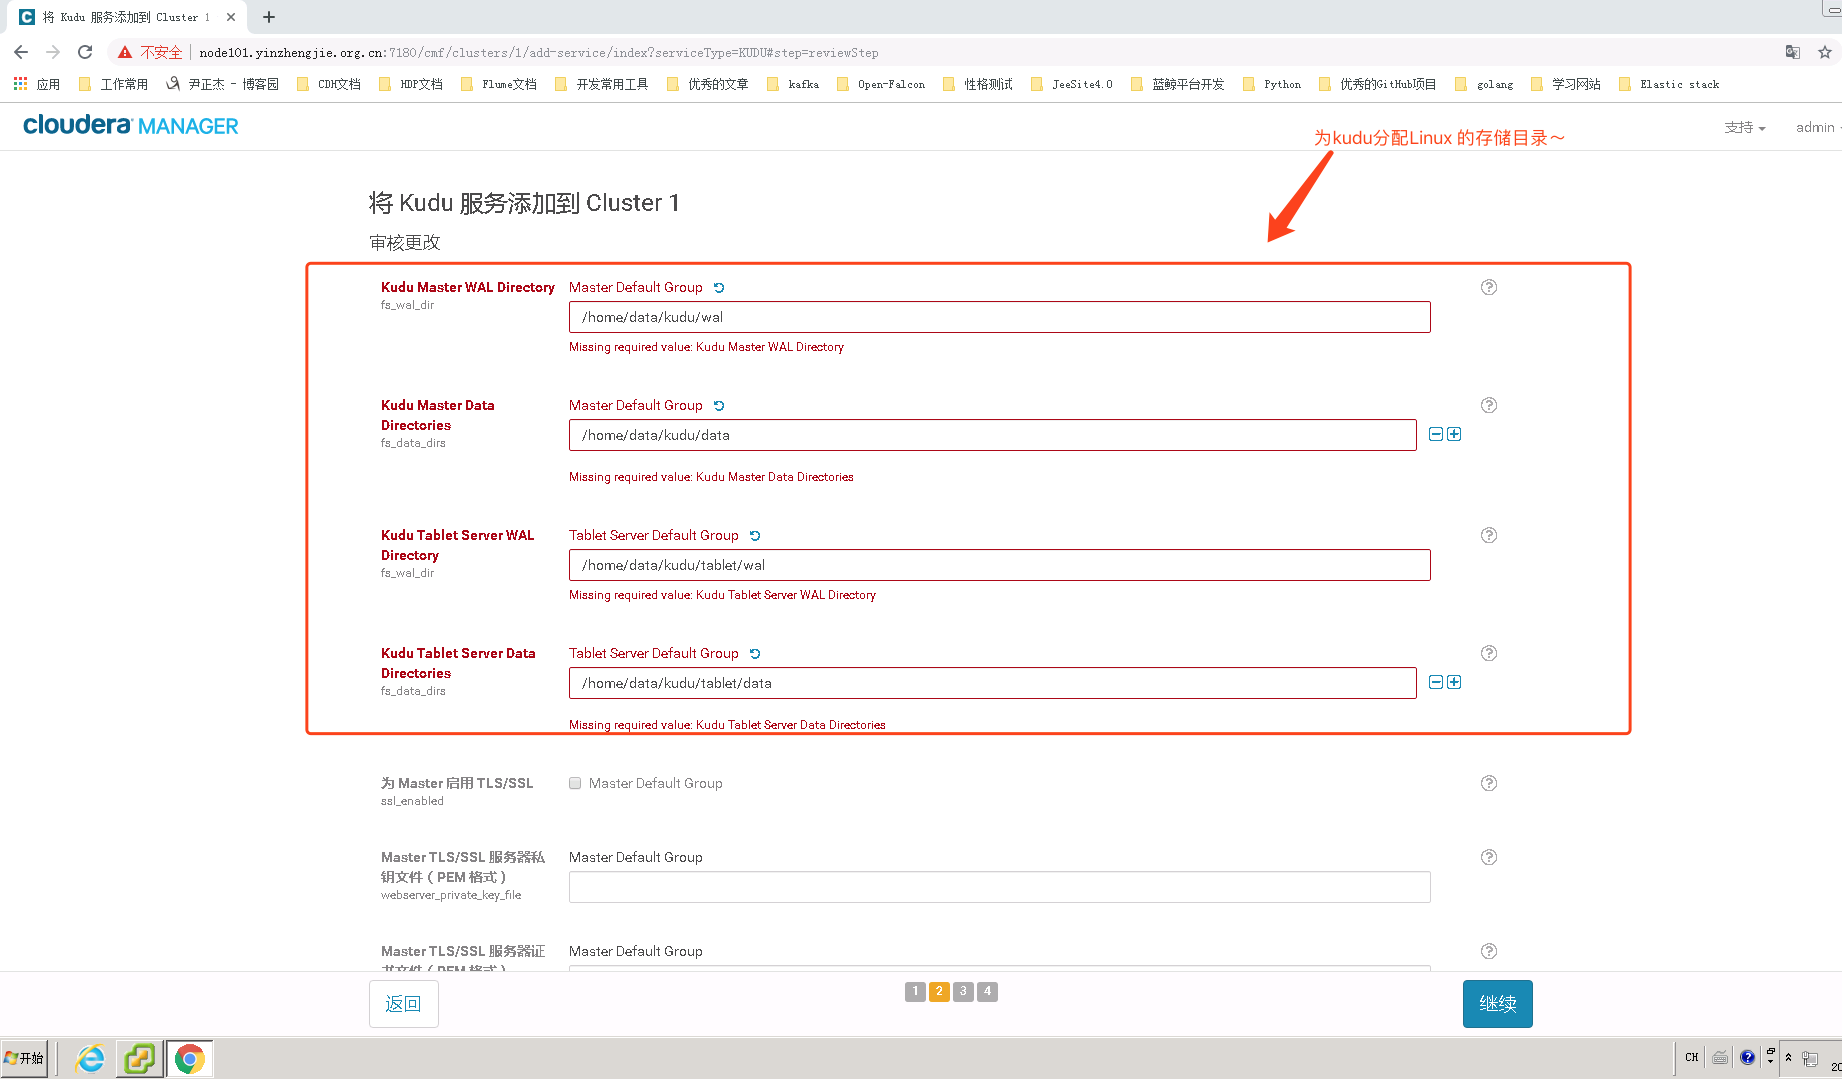This screenshot has height=1079, width=1842.
Task: Open the 尹正杰 - 博客园 bookmark
Action: click(x=222, y=84)
